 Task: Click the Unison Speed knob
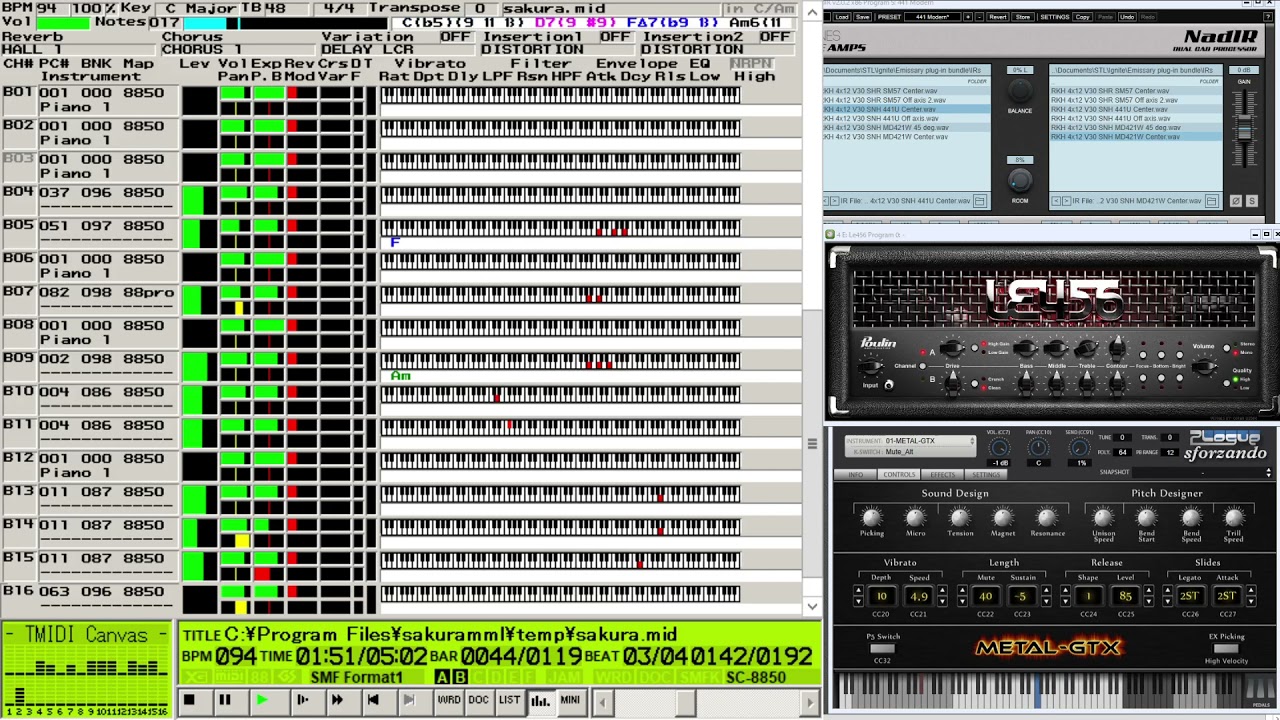(x=1103, y=517)
